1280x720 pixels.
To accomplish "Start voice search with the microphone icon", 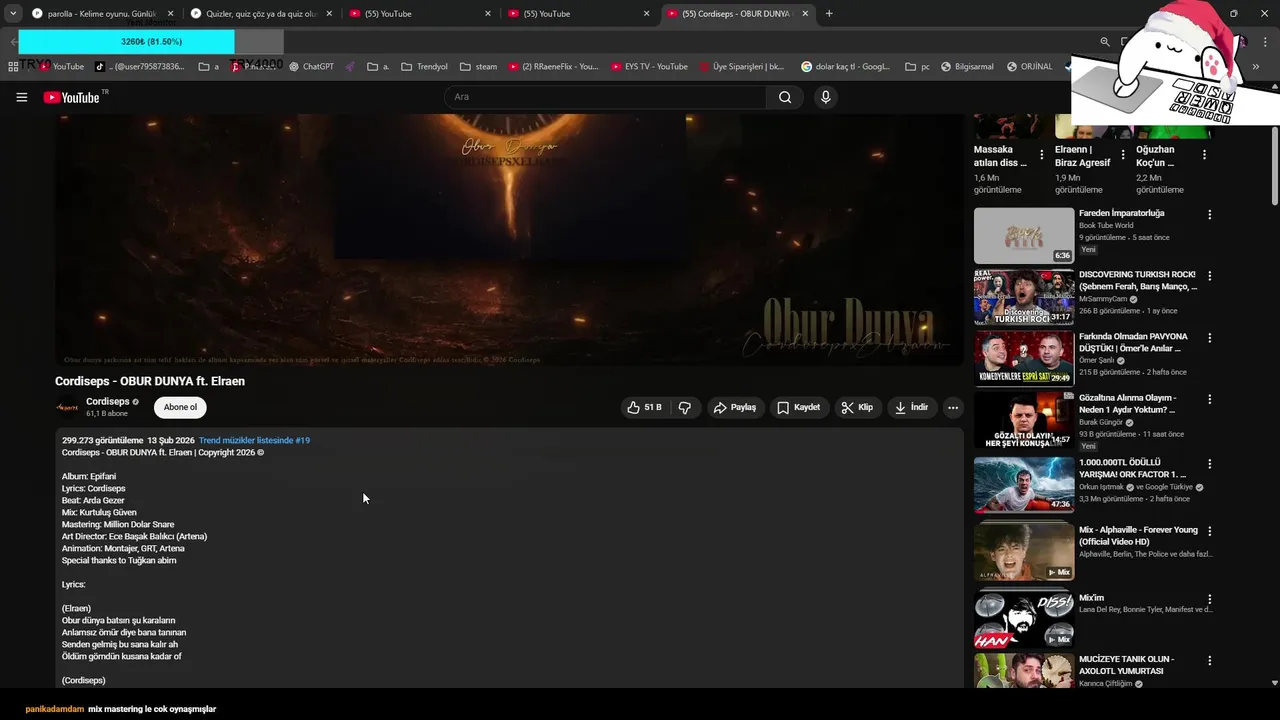I will 825,97.
